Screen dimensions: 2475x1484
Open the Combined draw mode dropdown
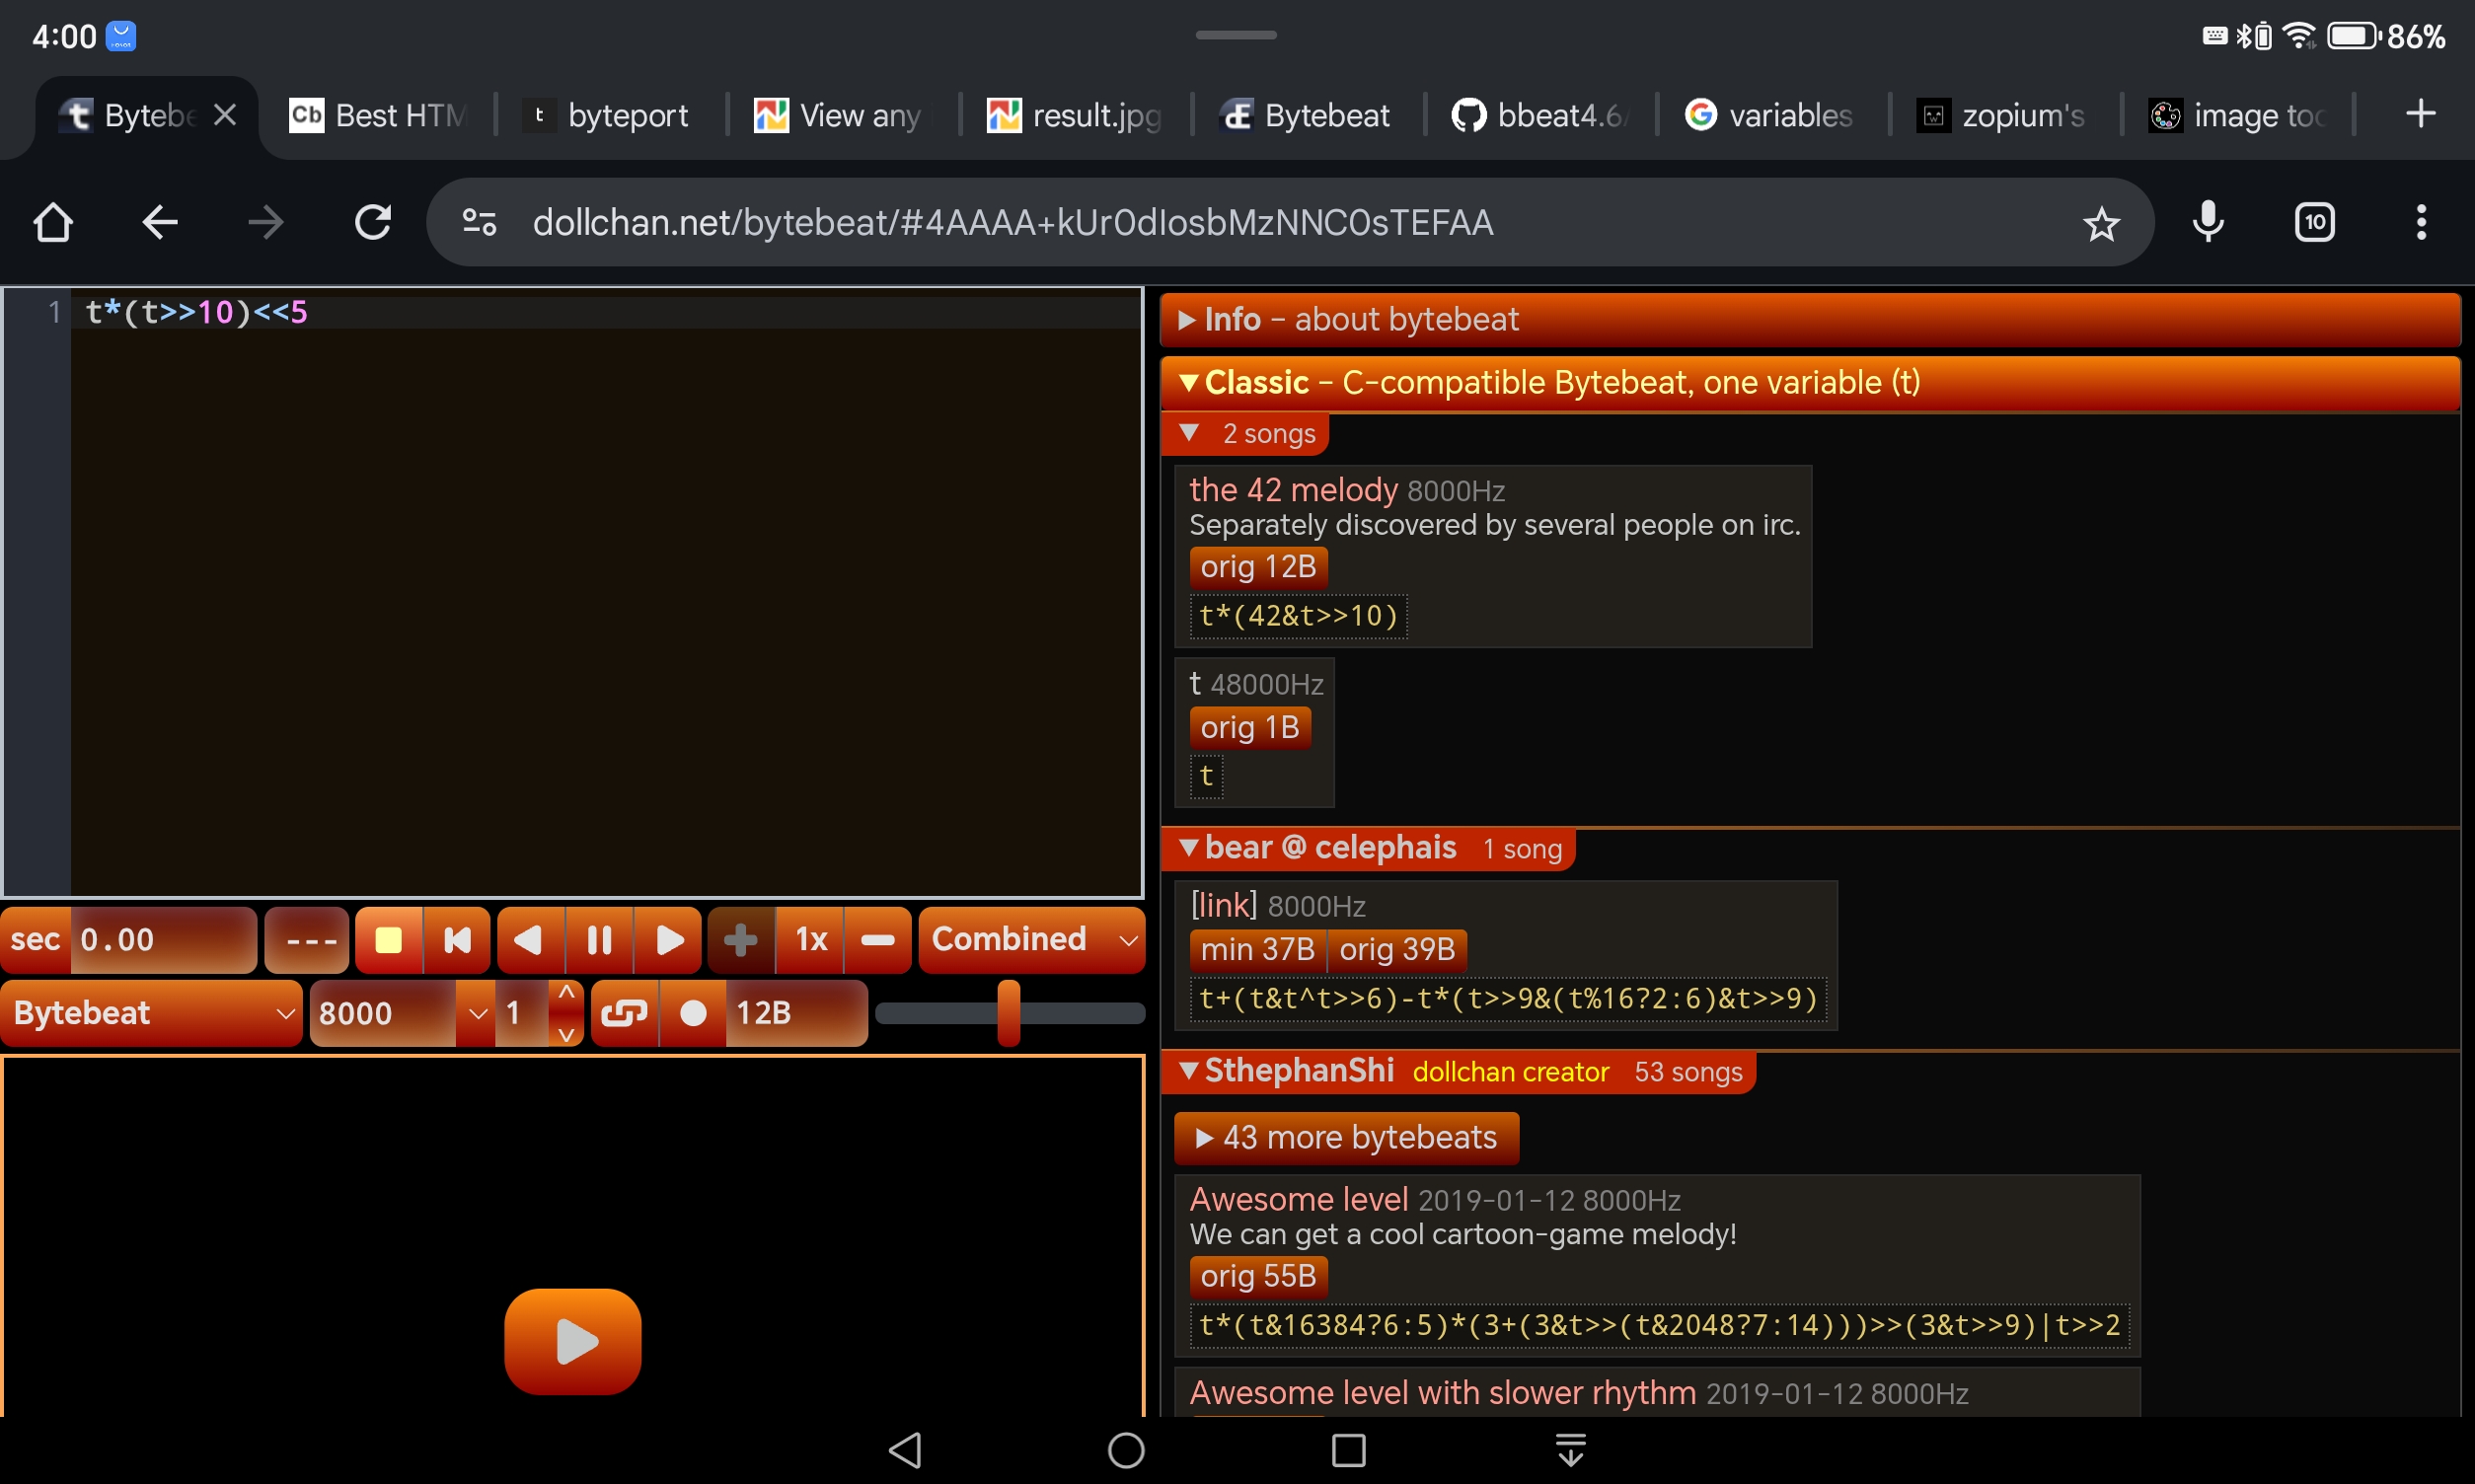click(1031, 940)
